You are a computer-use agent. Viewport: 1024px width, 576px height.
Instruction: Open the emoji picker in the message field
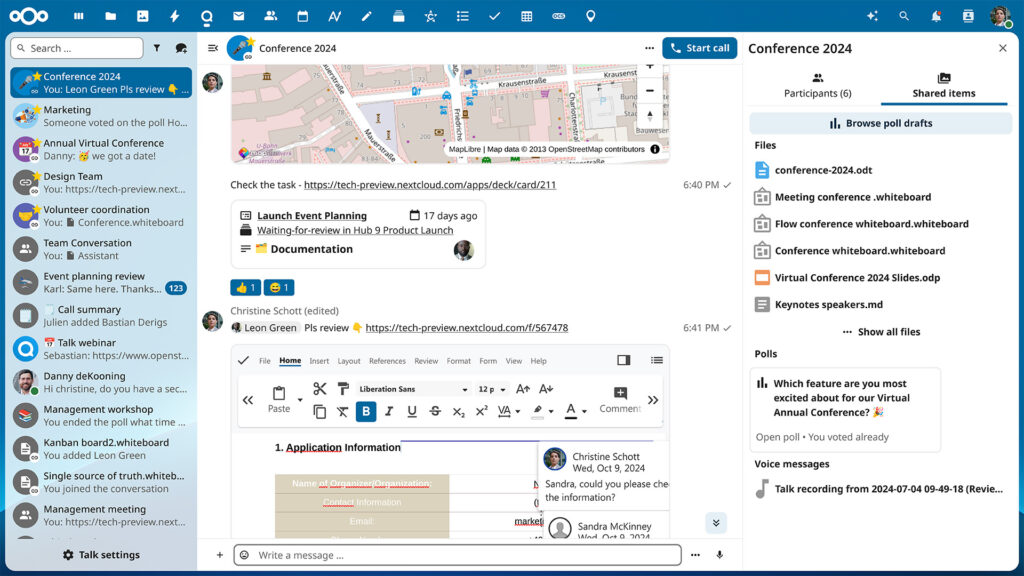coord(242,554)
